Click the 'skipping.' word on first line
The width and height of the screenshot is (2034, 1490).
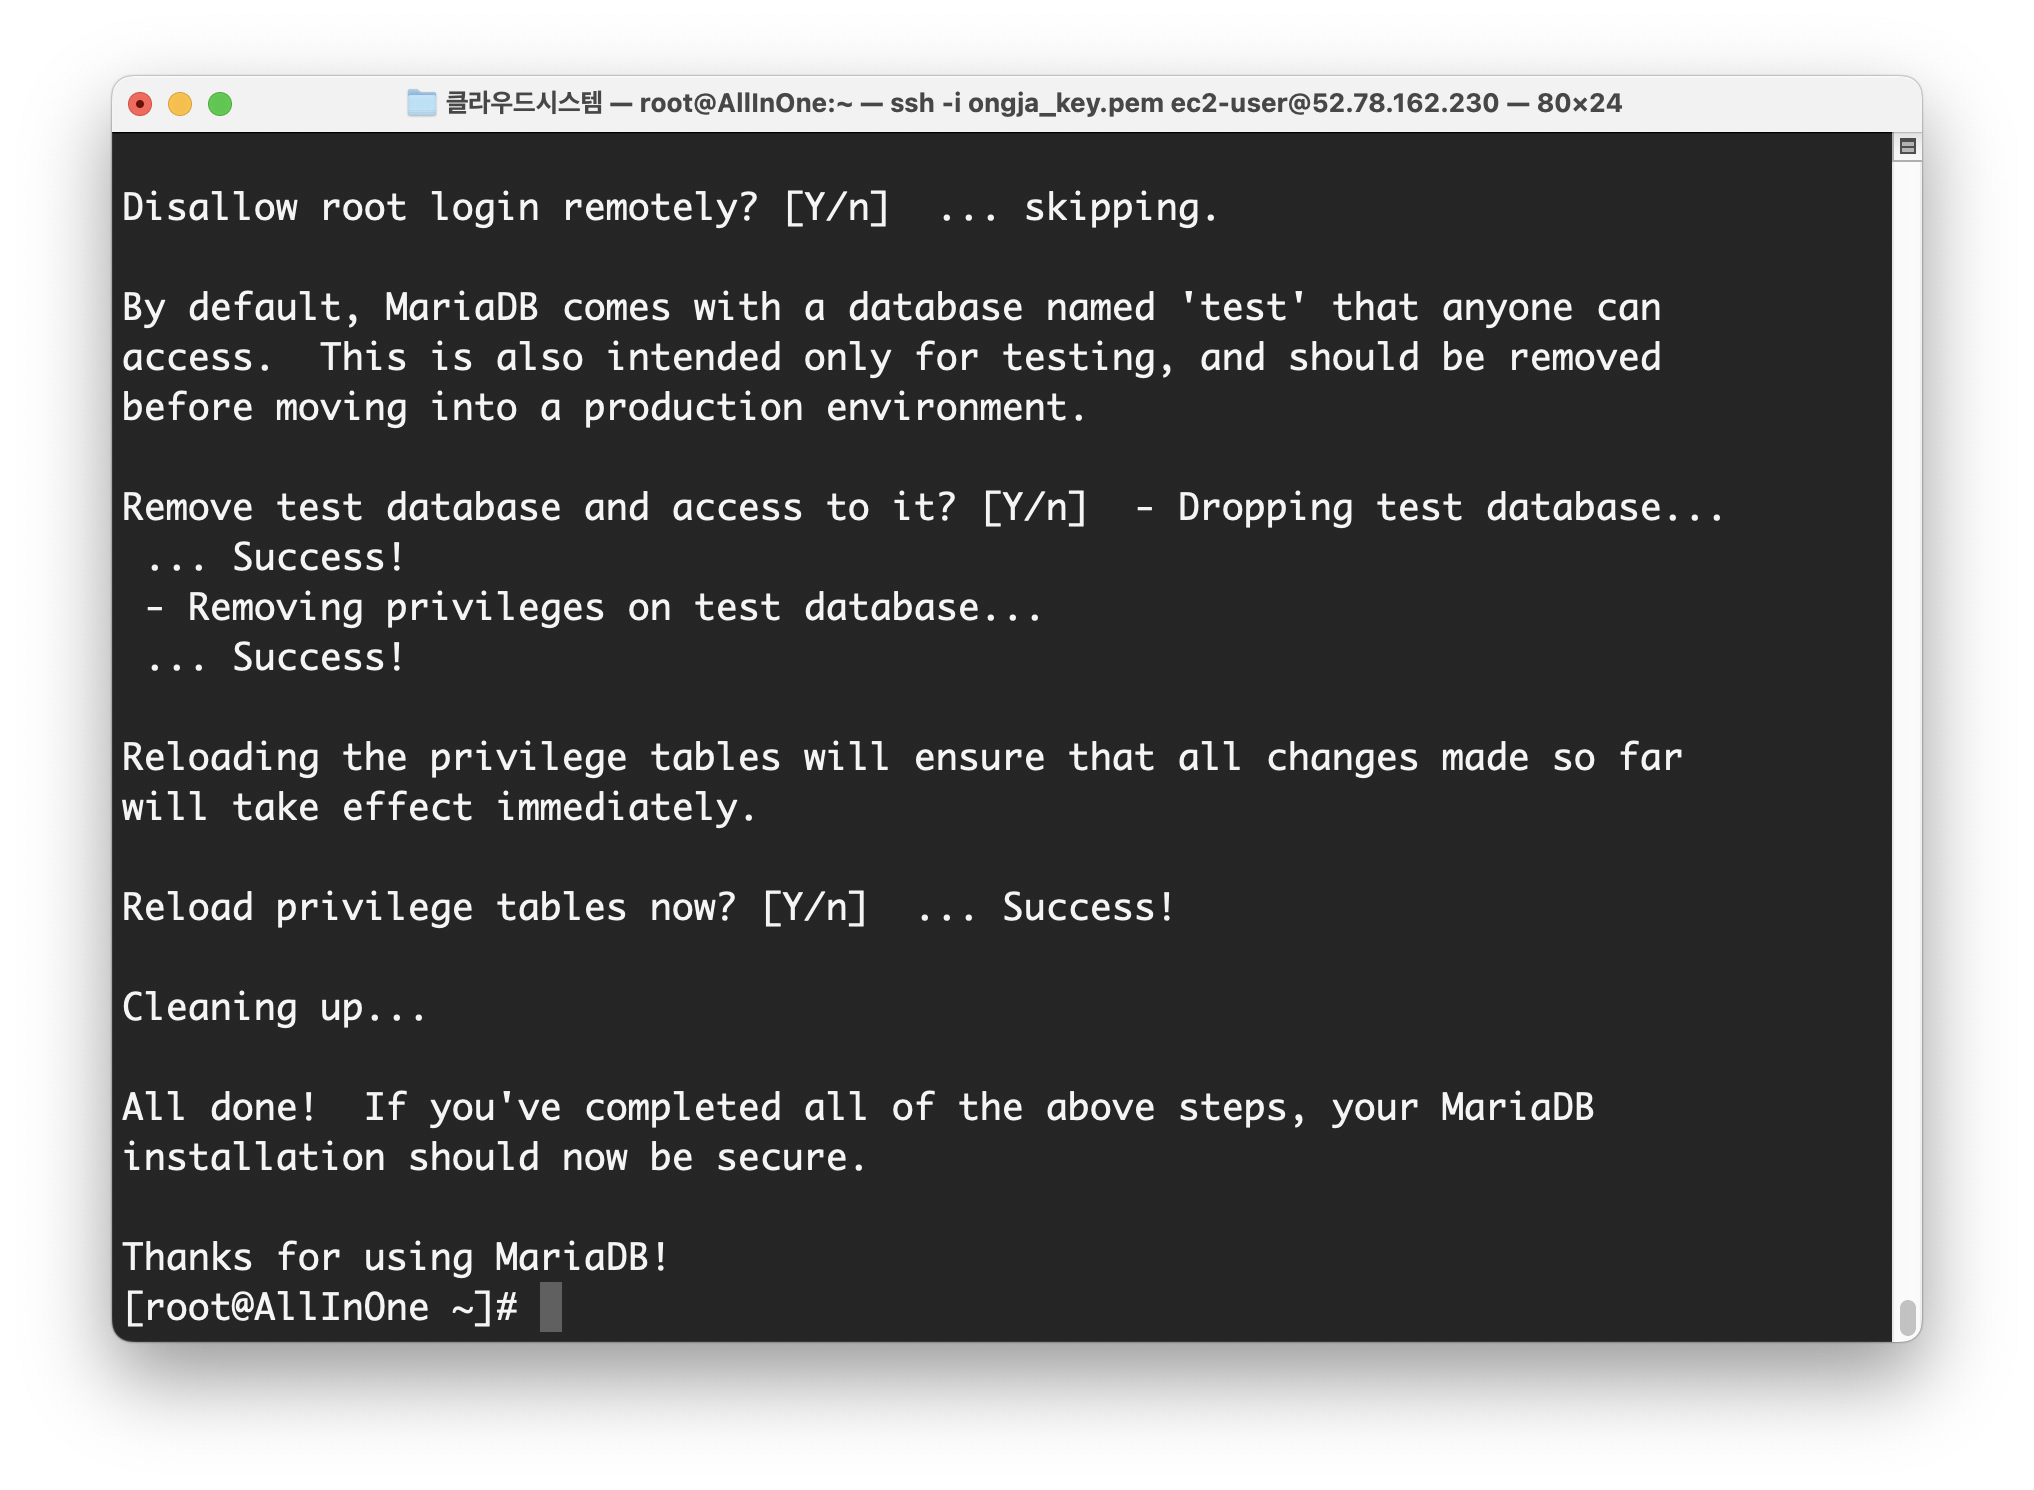[1120, 207]
